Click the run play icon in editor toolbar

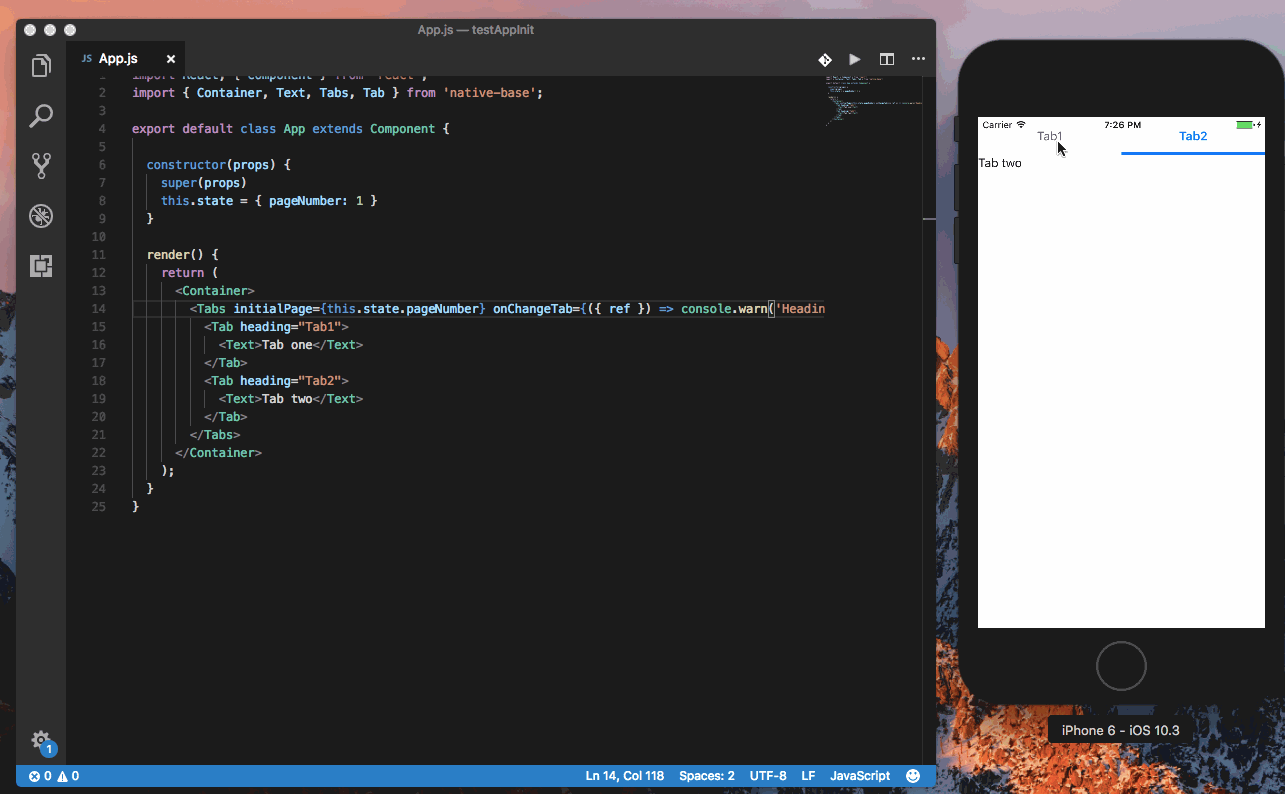click(855, 59)
